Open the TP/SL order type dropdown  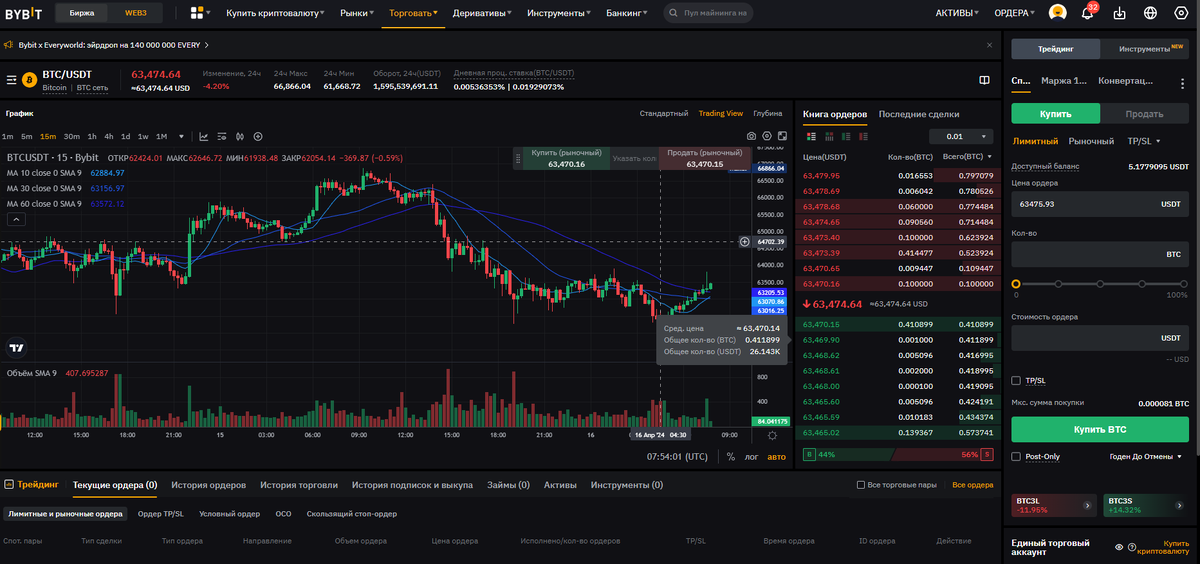click(1142, 141)
